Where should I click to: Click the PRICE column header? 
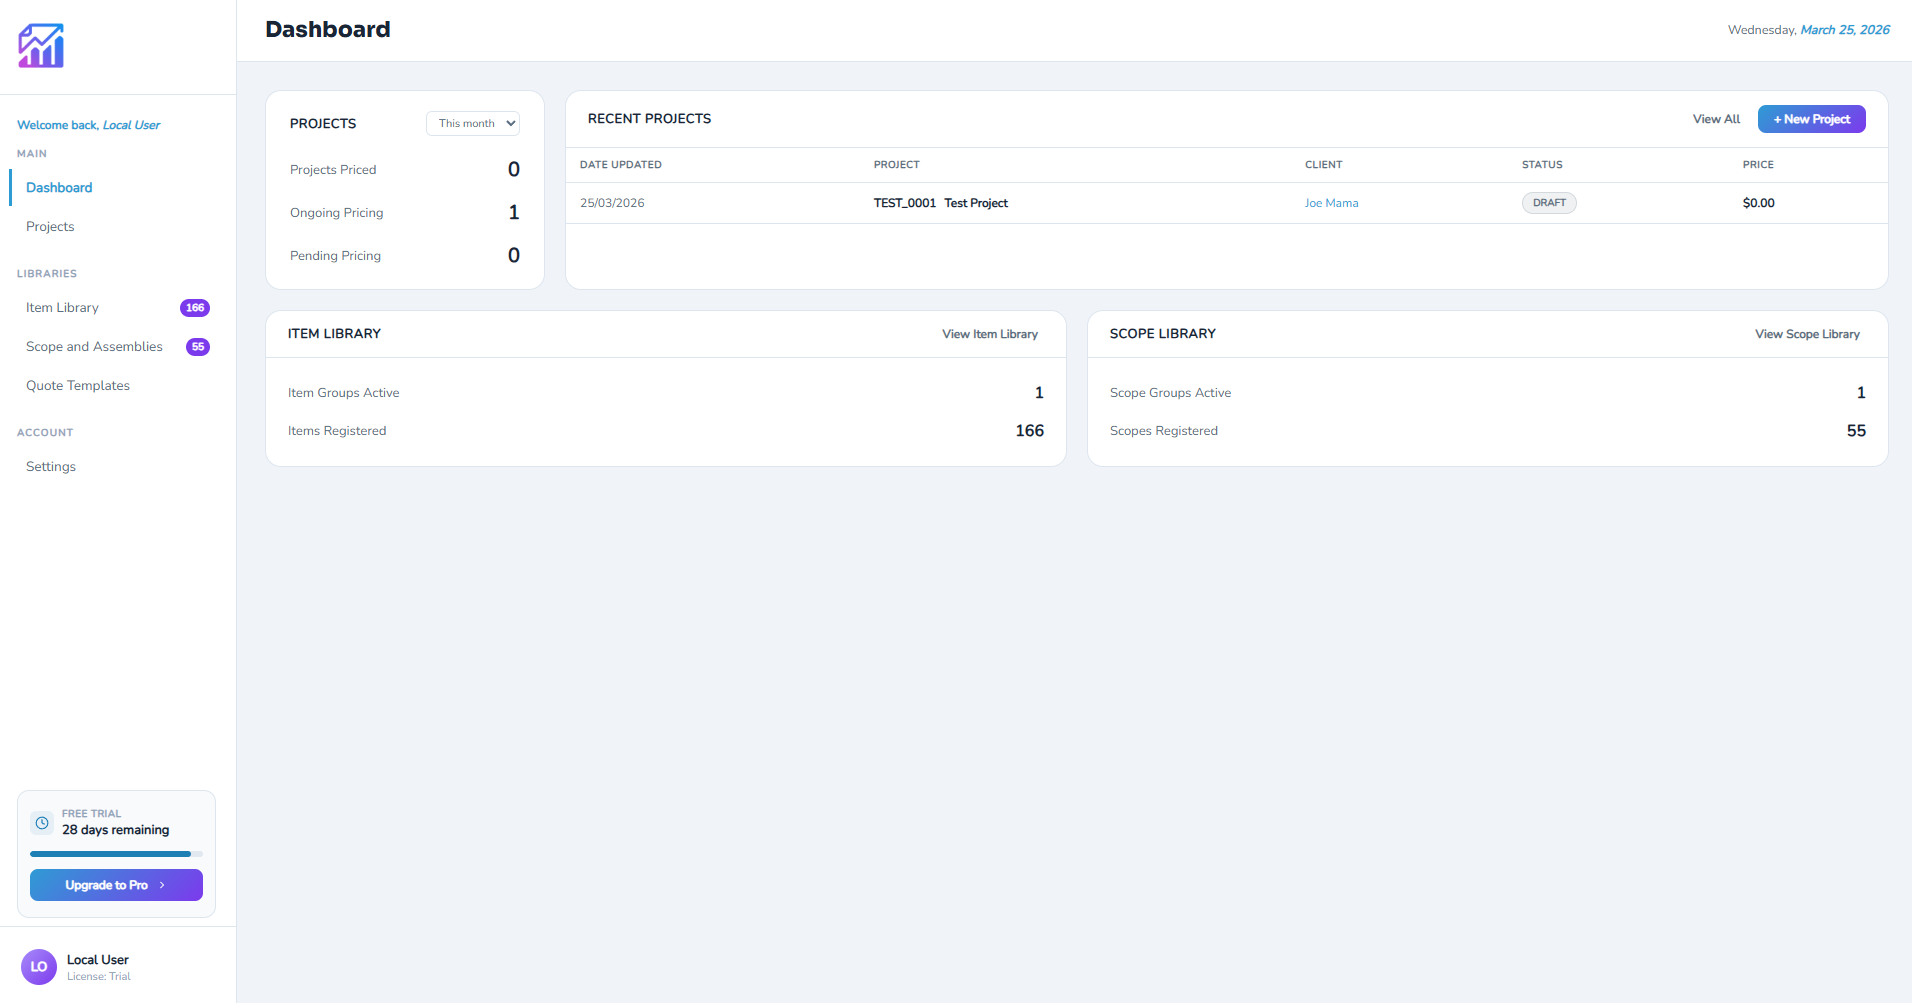(x=1758, y=164)
